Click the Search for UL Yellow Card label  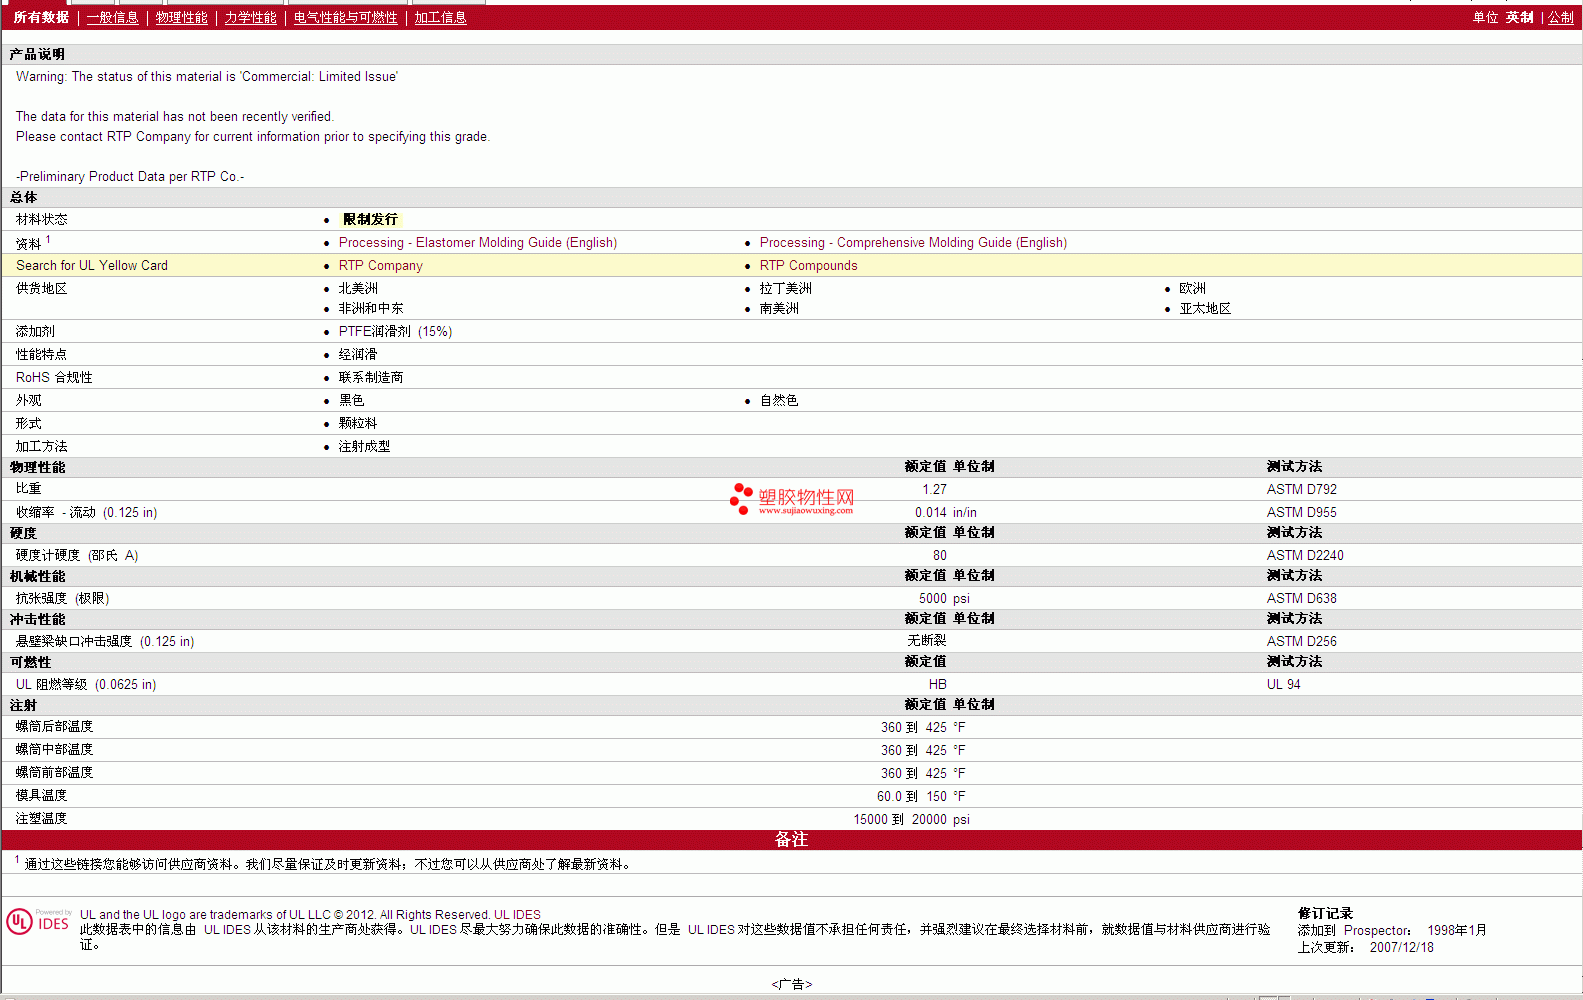(x=92, y=266)
